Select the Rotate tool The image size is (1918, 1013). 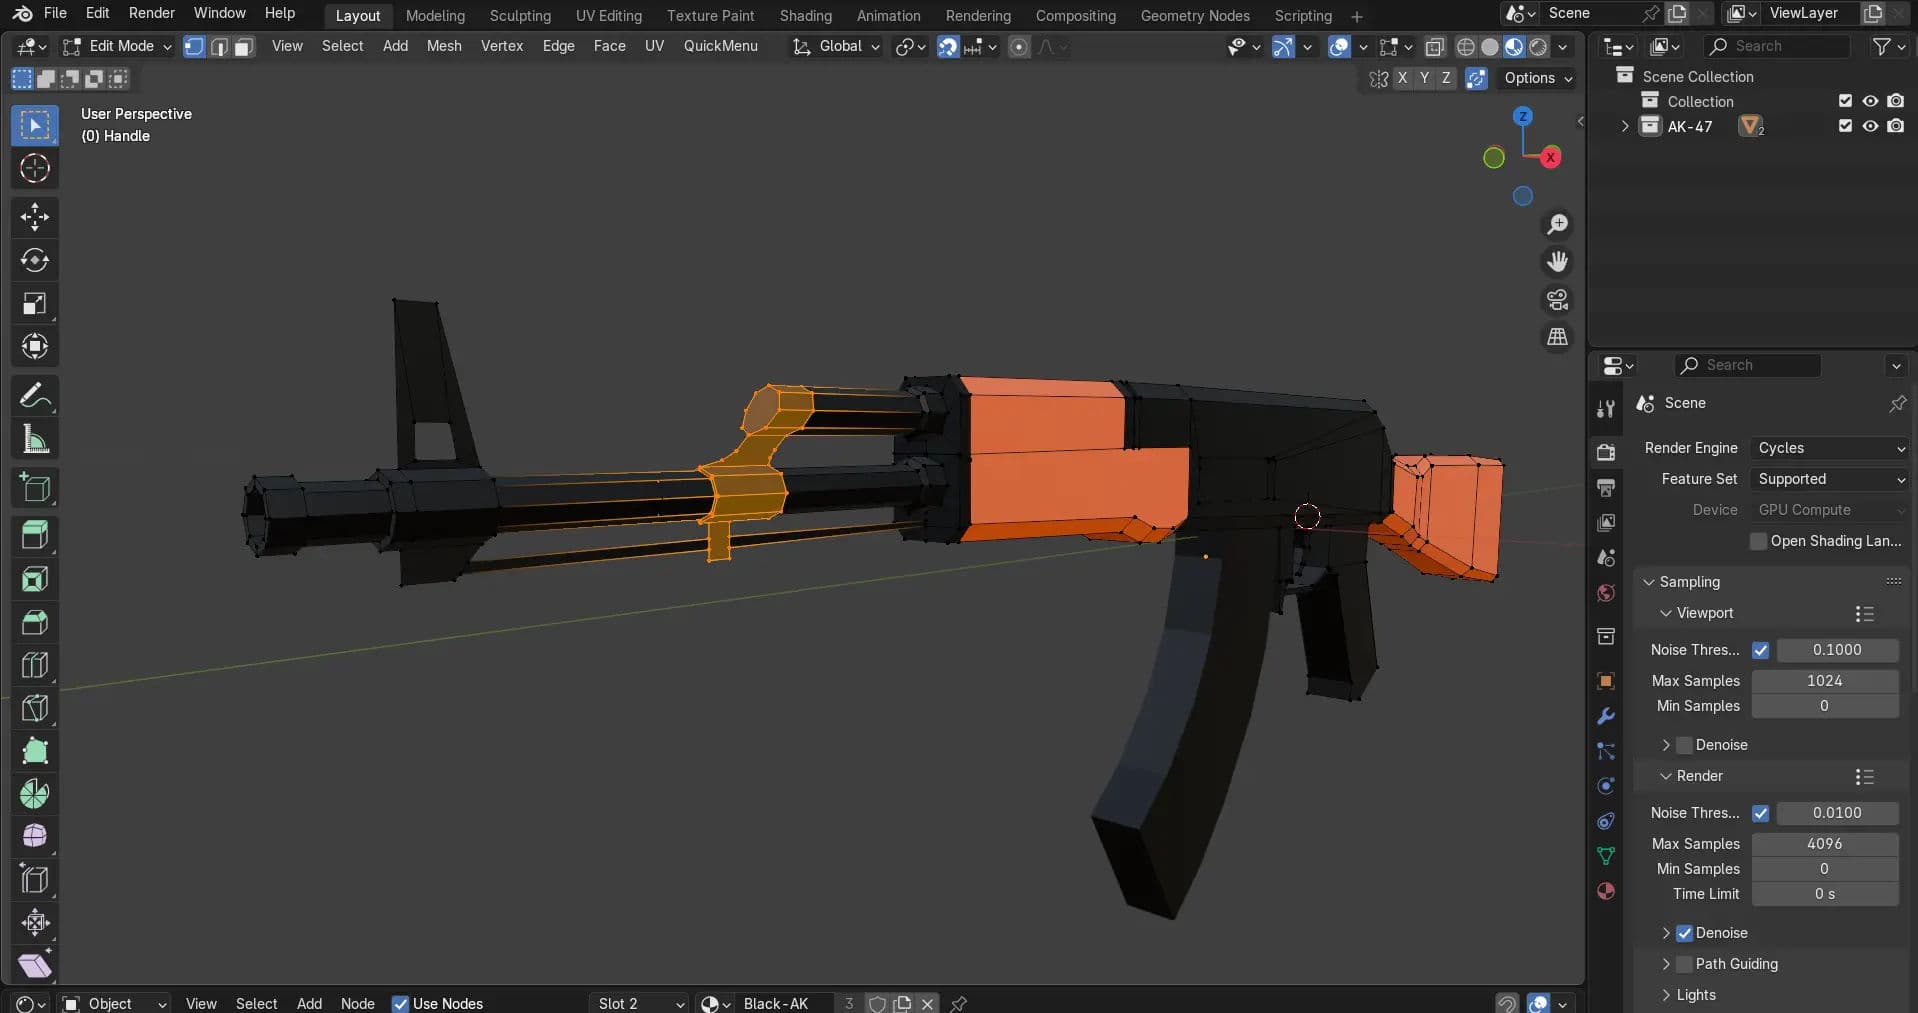click(35, 260)
